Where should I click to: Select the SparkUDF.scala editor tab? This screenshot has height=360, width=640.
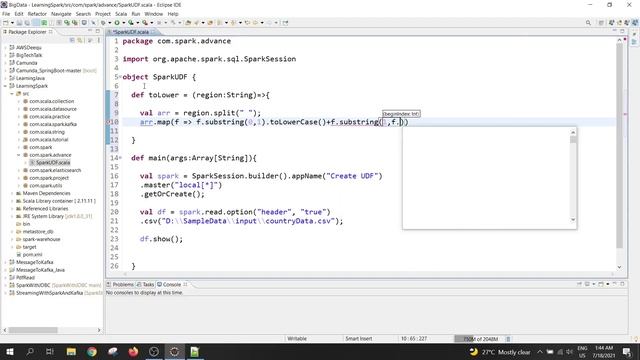point(130,32)
